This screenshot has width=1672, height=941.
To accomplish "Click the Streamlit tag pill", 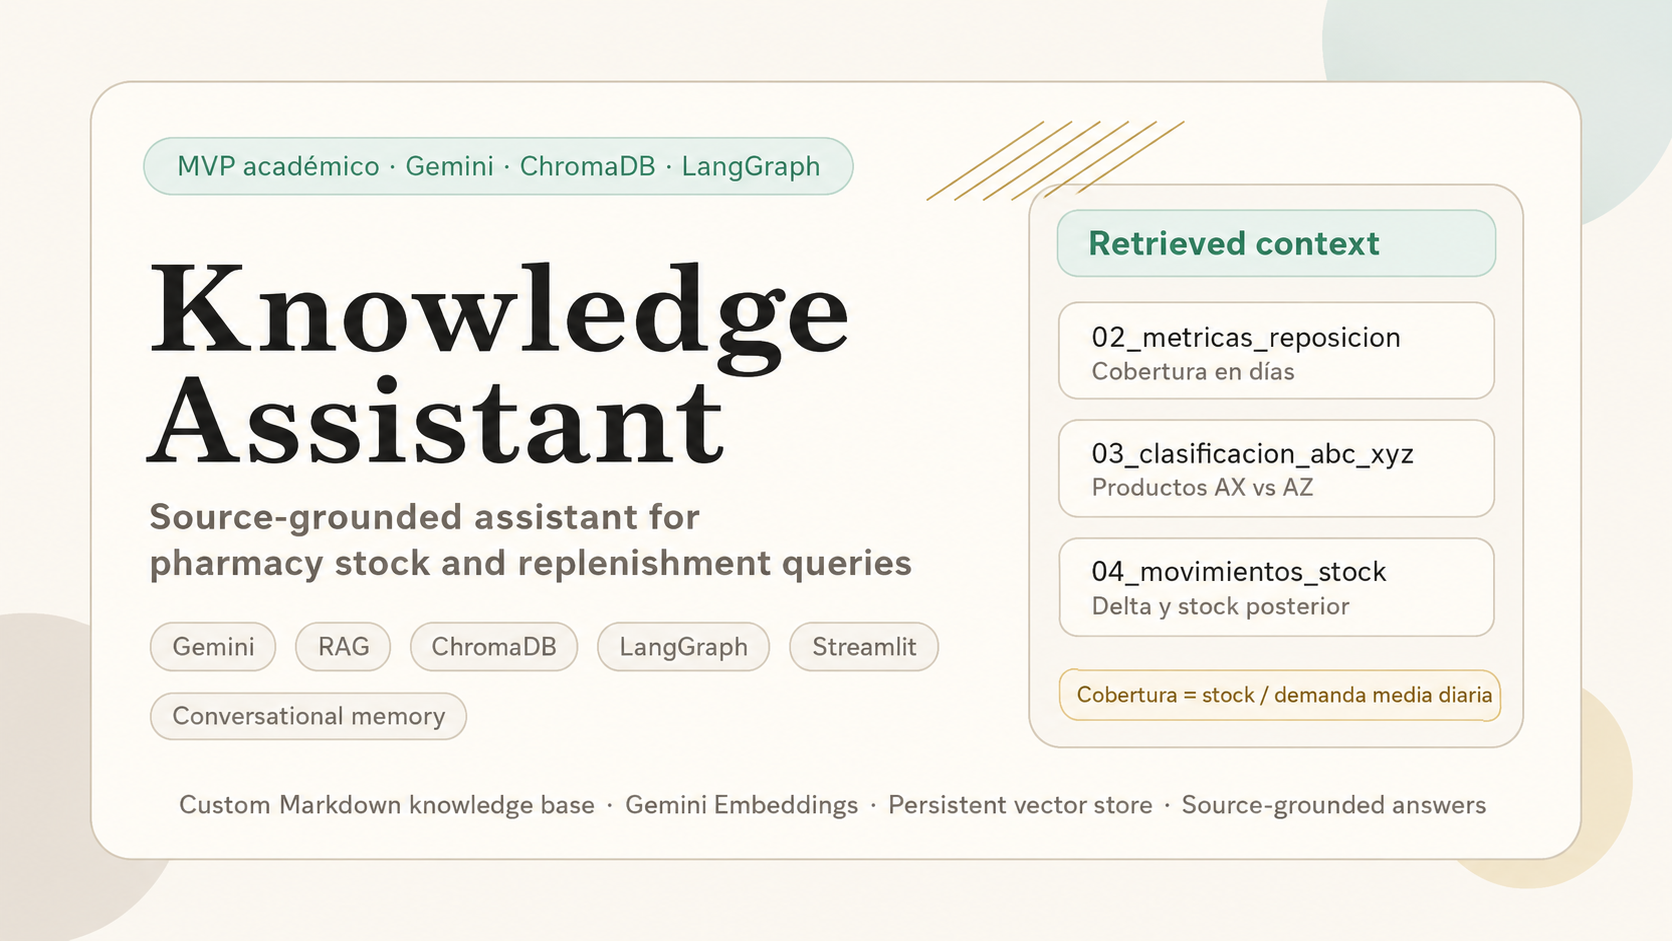I will pyautogui.click(x=864, y=647).
